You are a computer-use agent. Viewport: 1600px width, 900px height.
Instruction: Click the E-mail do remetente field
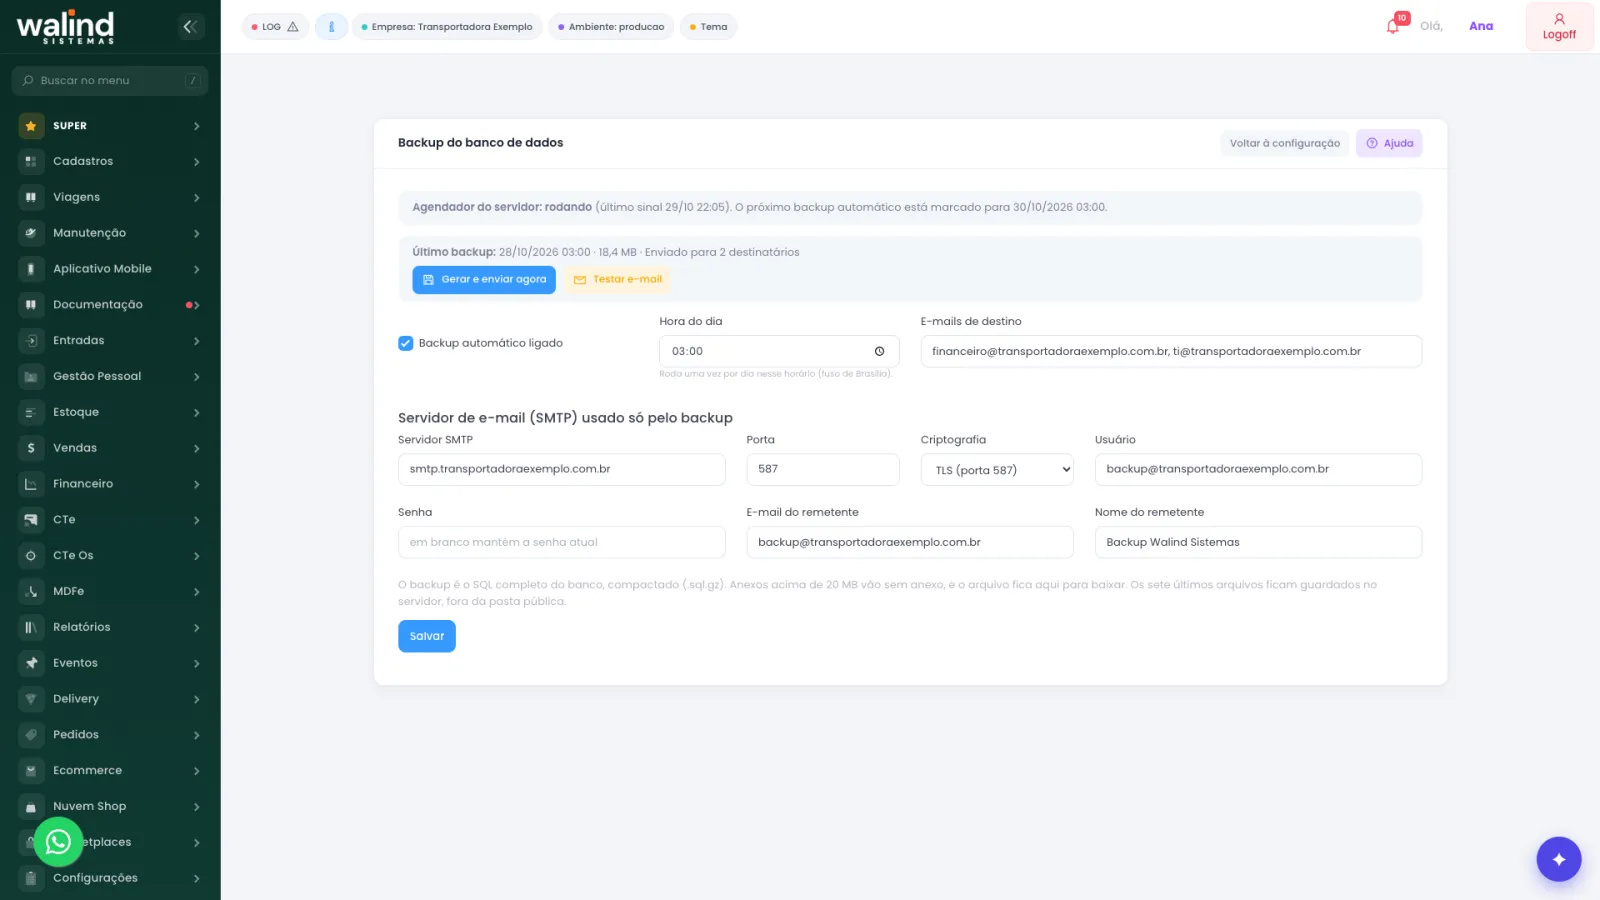910,542
